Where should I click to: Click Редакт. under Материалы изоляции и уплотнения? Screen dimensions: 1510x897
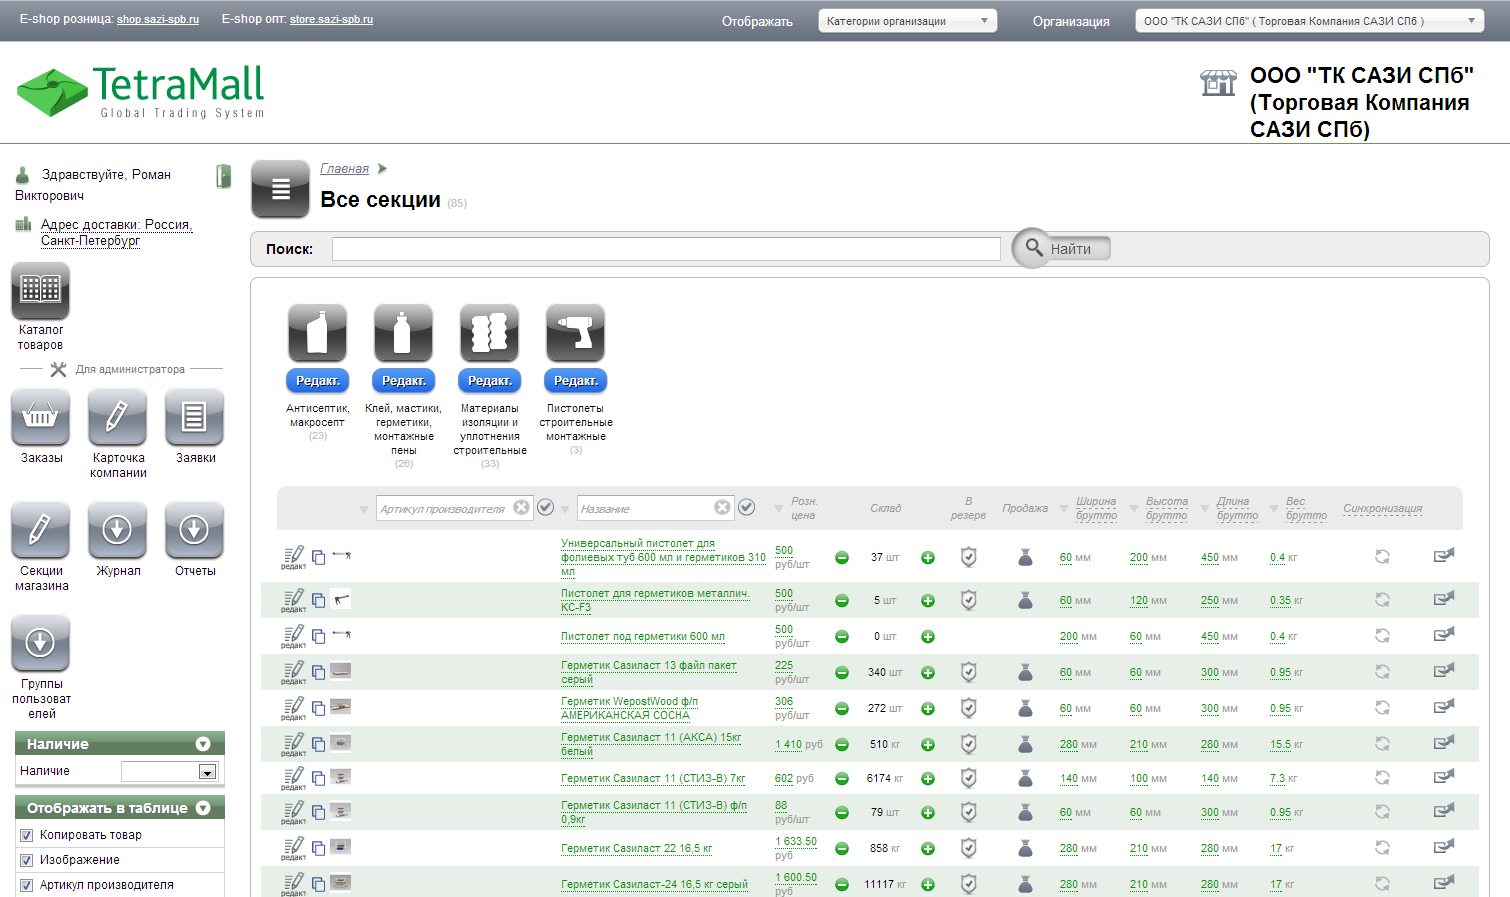pyautogui.click(x=490, y=381)
